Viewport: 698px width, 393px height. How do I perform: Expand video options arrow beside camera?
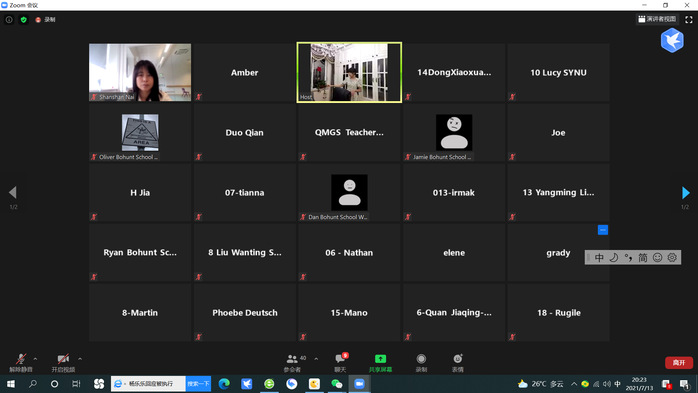tap(80, 359)
